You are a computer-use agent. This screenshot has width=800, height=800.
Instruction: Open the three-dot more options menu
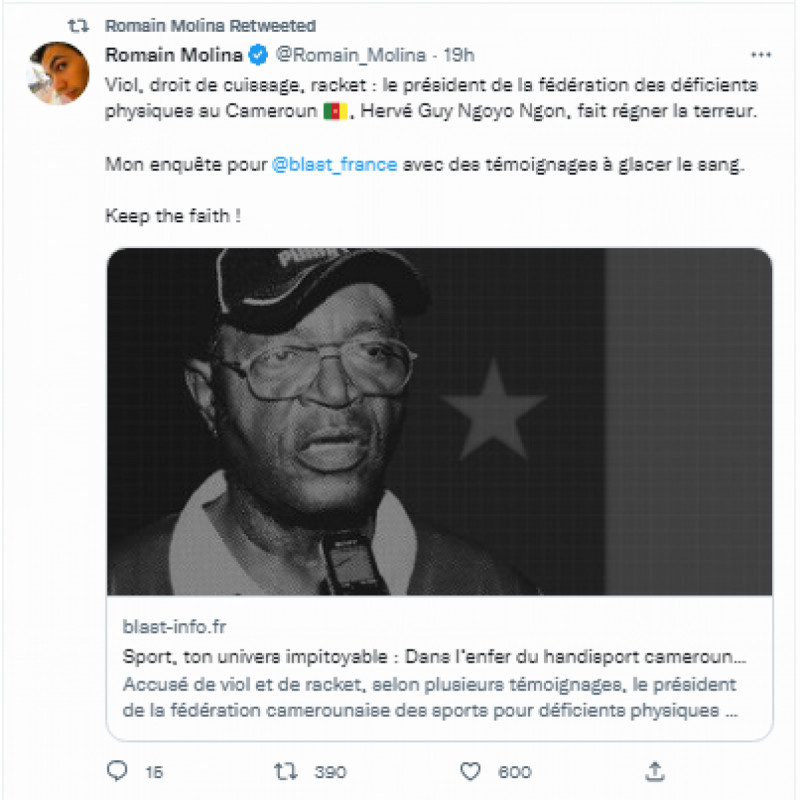click(x=761, y=55)
